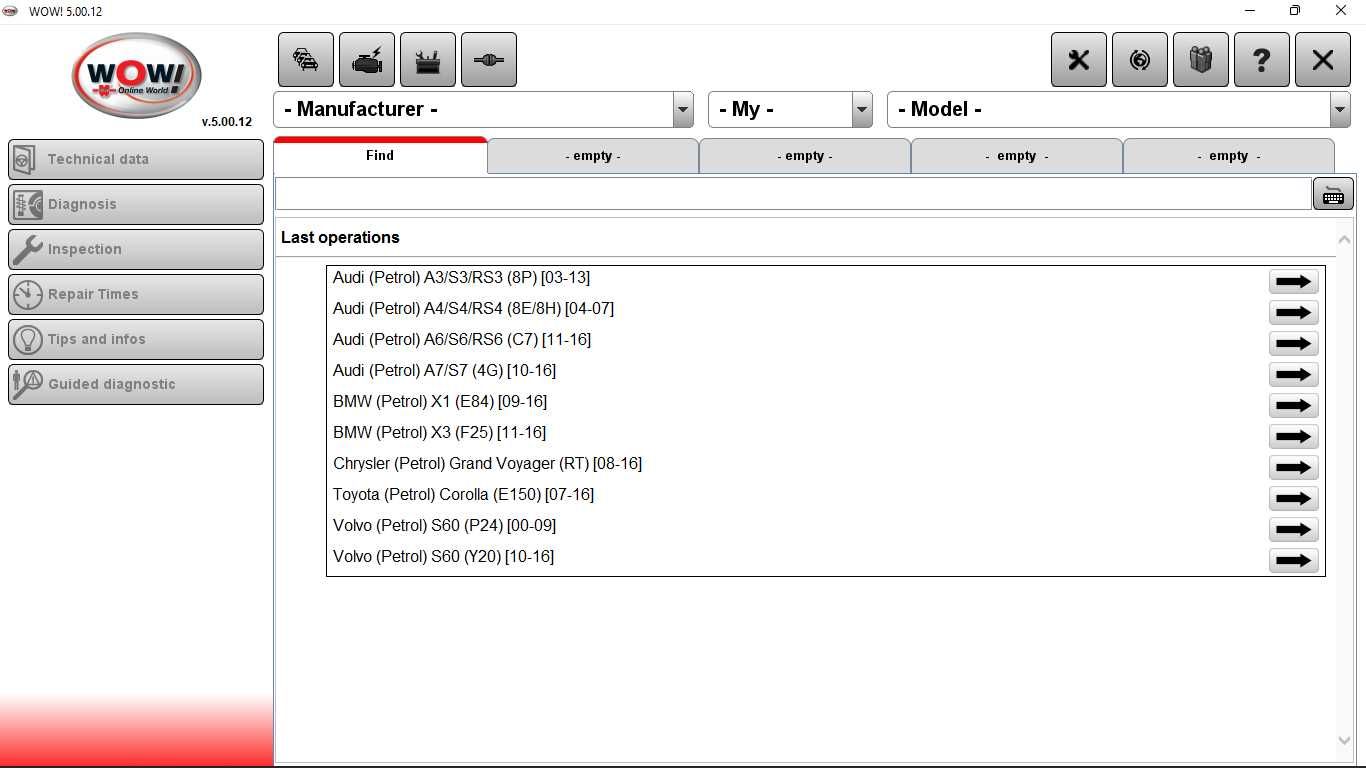Click the Last operations heading
Screen dimensions: 1366x768
[x=340, y=238]
